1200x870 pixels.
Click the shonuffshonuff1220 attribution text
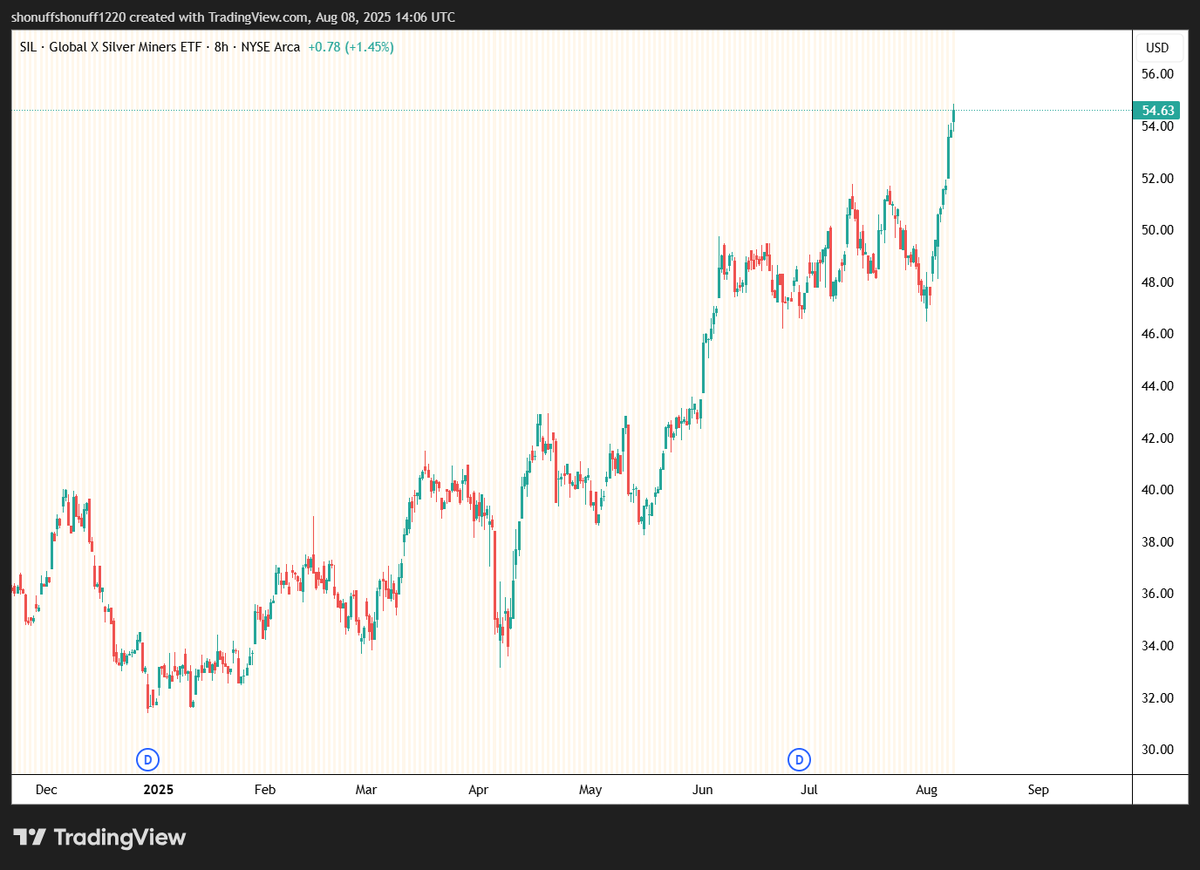(x=67, y=17)
